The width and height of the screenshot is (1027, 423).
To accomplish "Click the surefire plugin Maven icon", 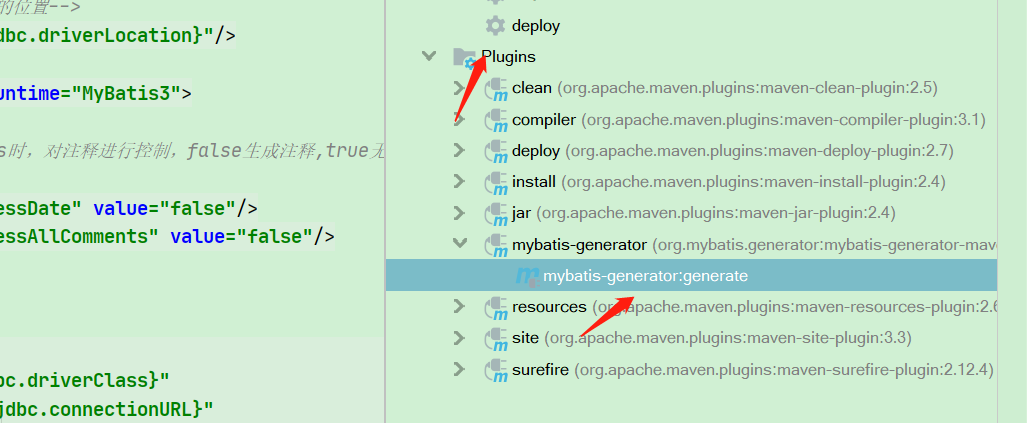I will click(496, 371).
